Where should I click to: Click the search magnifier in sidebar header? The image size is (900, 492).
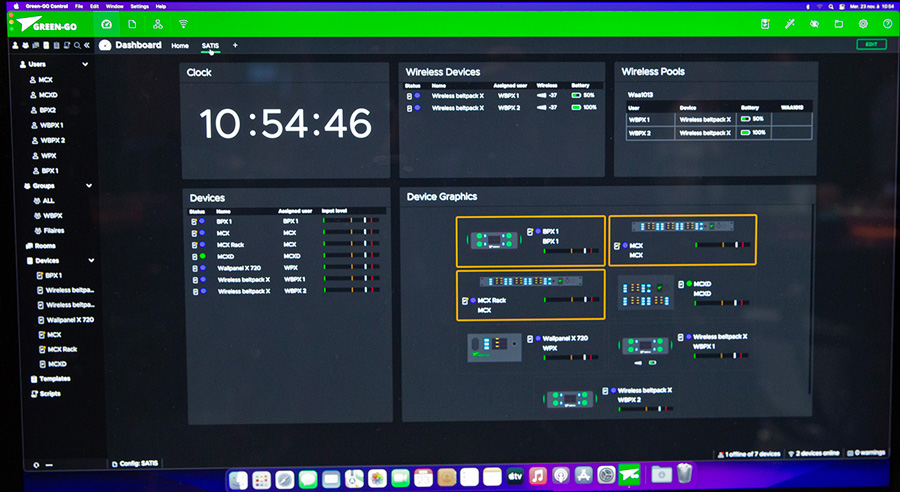(77, 45)
